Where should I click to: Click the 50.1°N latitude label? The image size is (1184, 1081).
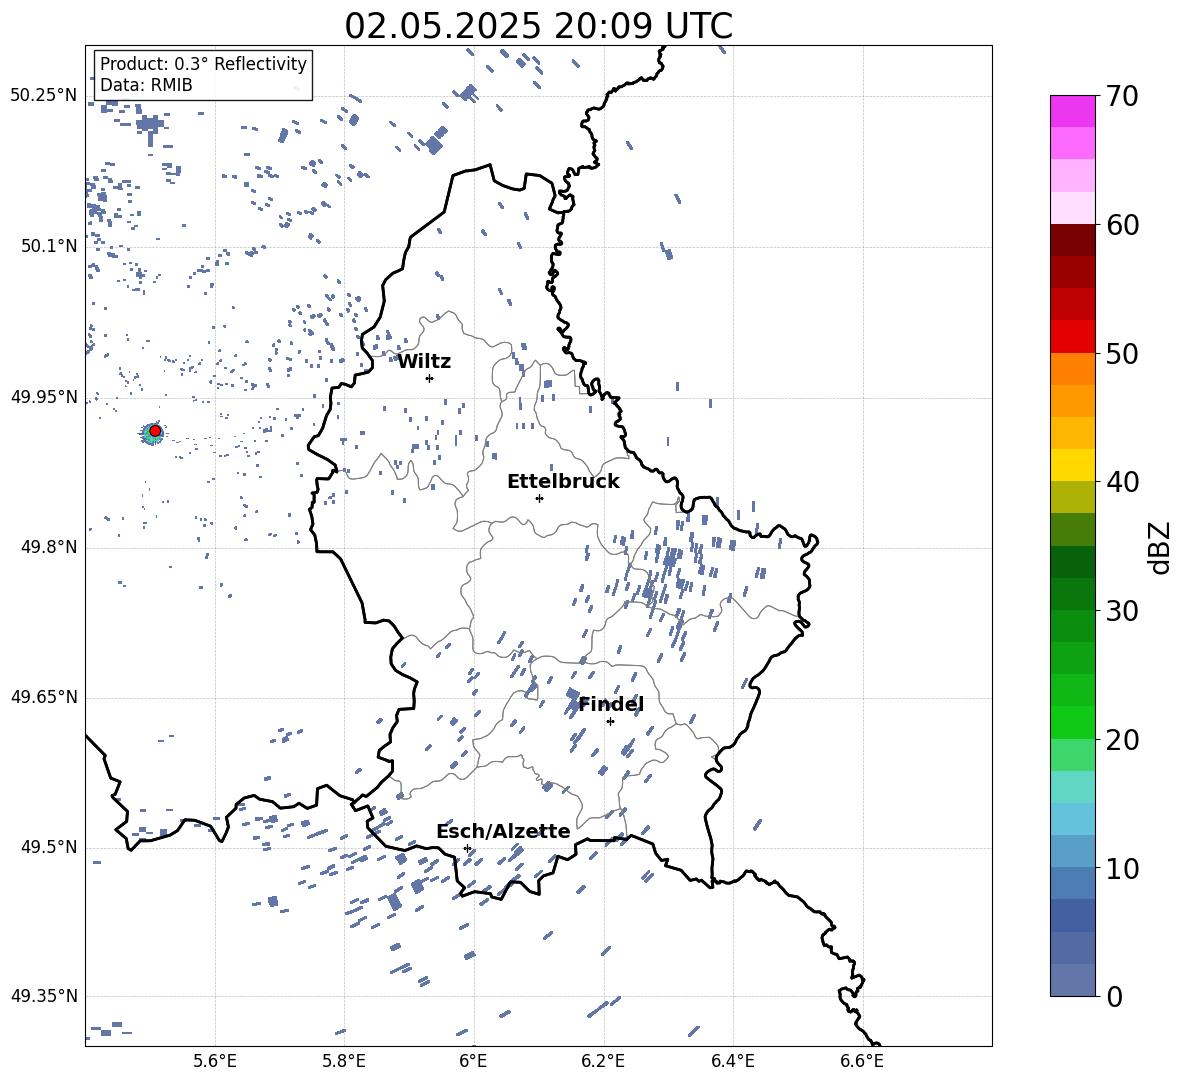pos(48,246)
